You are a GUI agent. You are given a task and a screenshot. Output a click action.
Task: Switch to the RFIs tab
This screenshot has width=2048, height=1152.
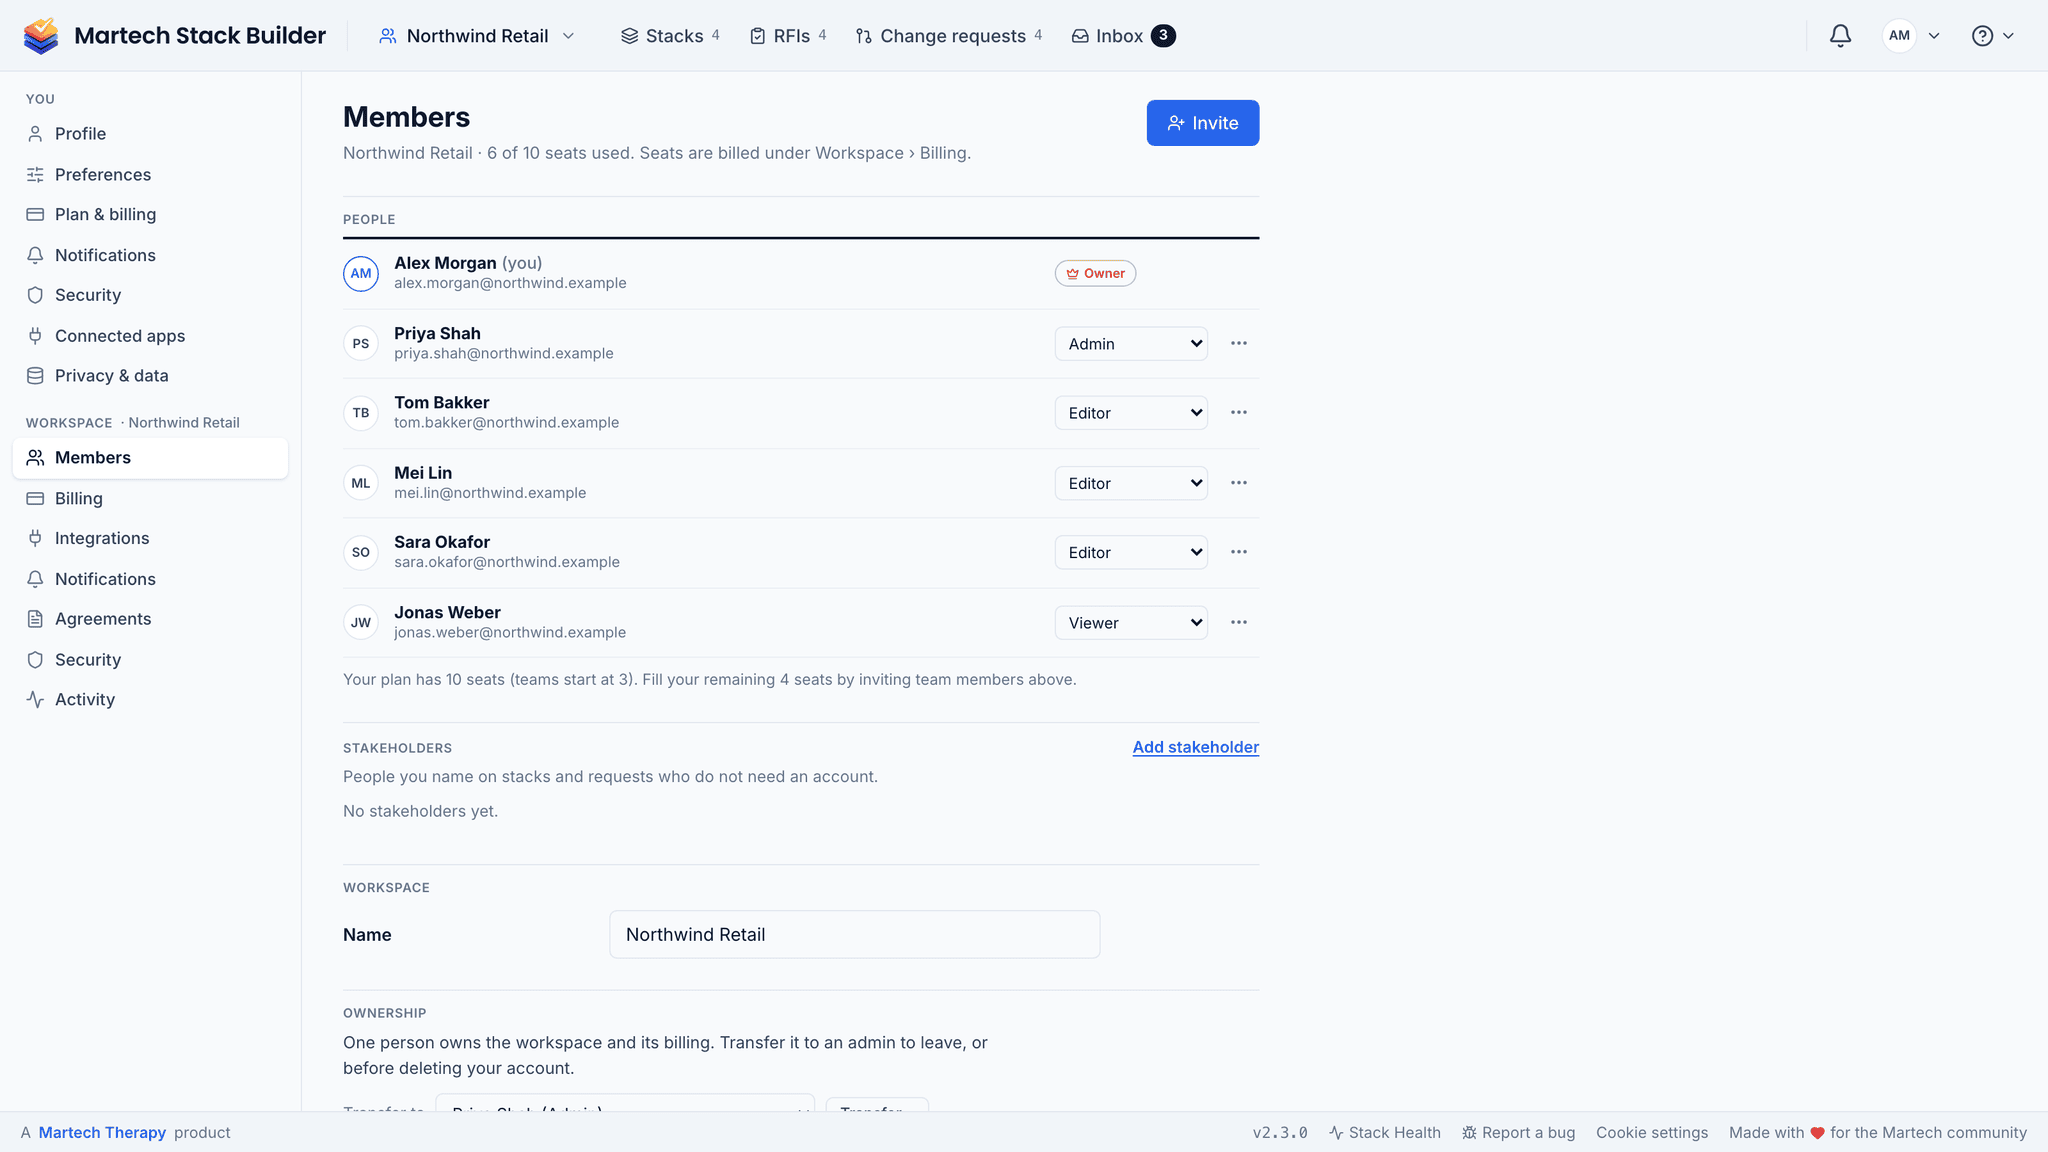pyautogui.click(x=788, y=36)
